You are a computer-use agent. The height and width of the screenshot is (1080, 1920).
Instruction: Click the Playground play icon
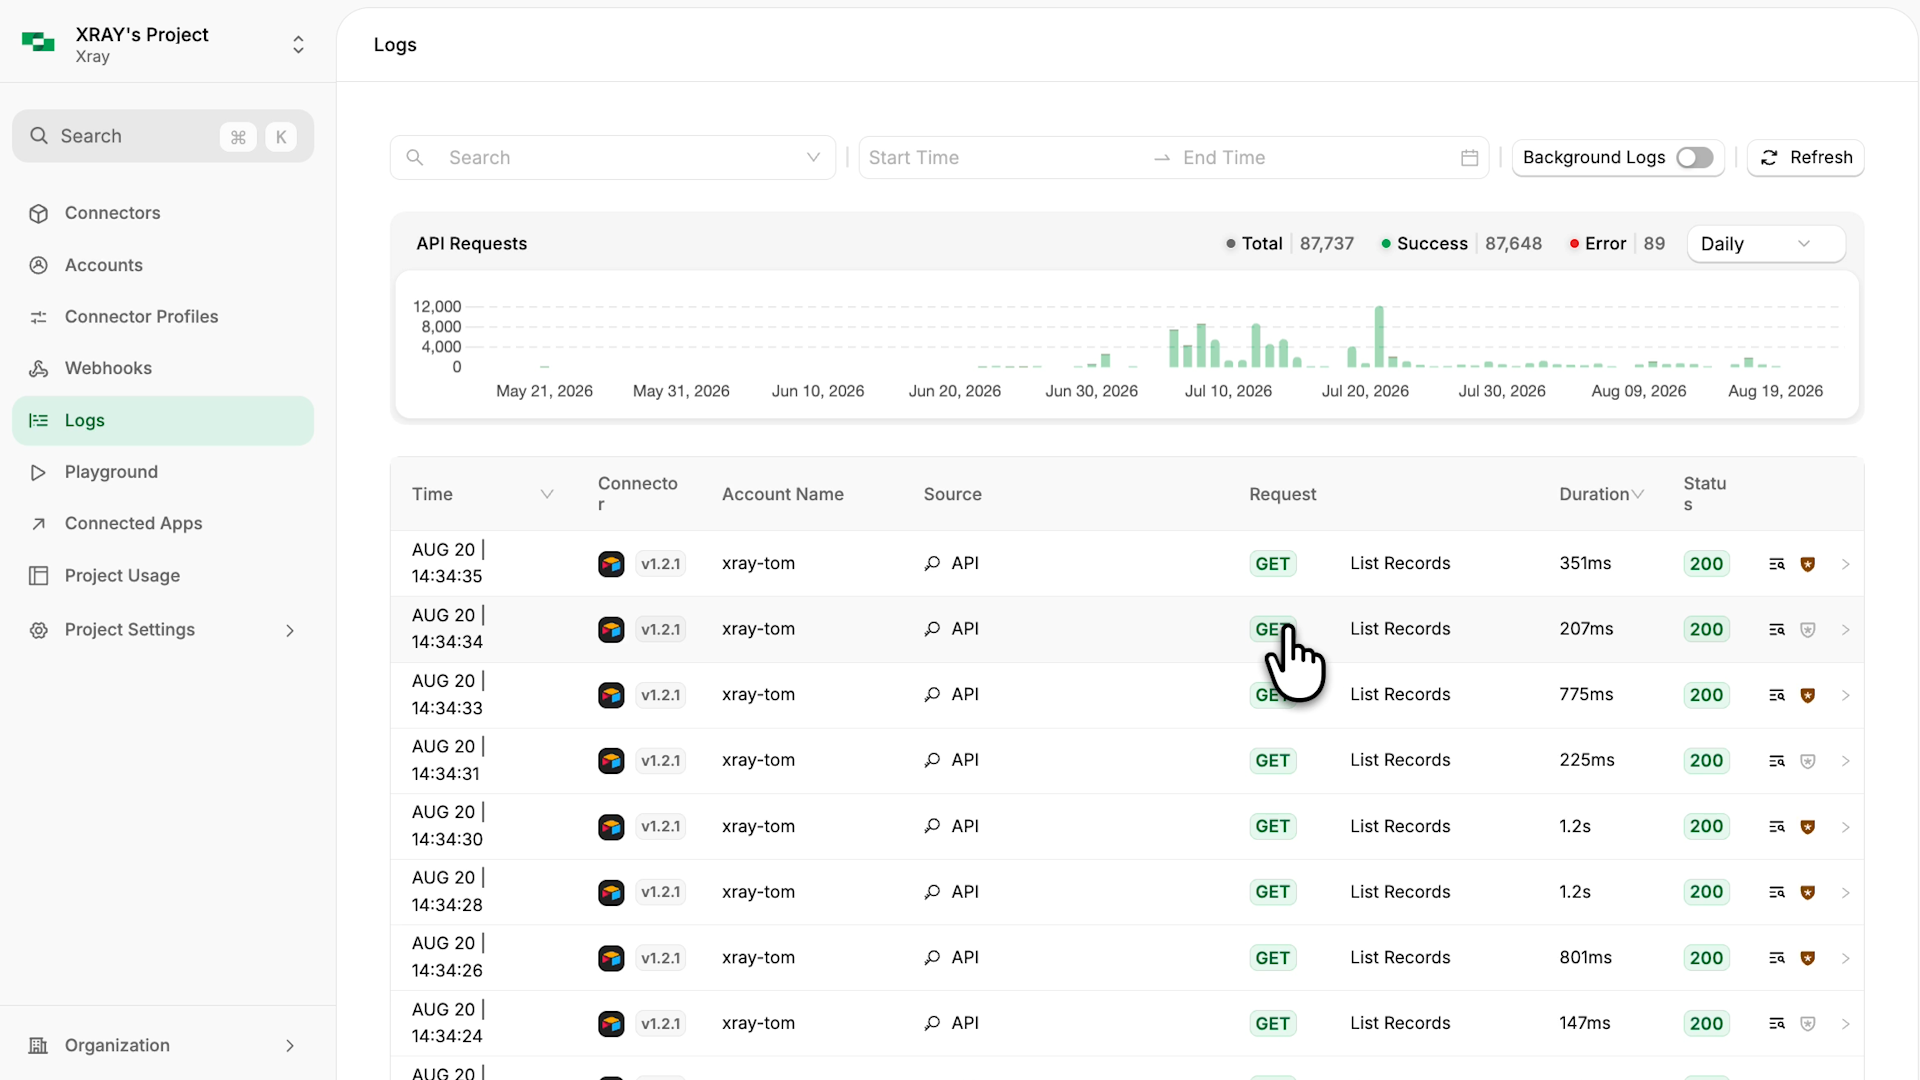[39, 473]
